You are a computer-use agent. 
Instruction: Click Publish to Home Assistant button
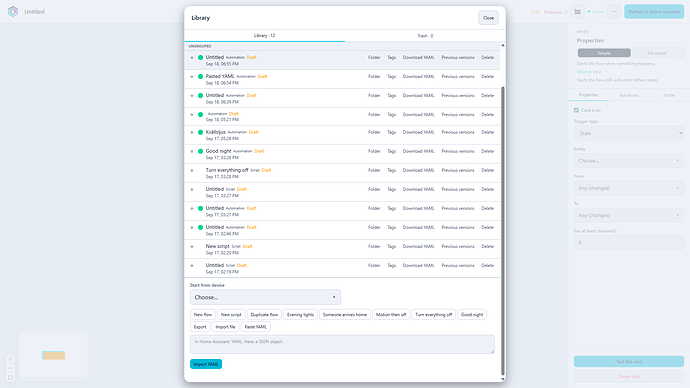654,12
